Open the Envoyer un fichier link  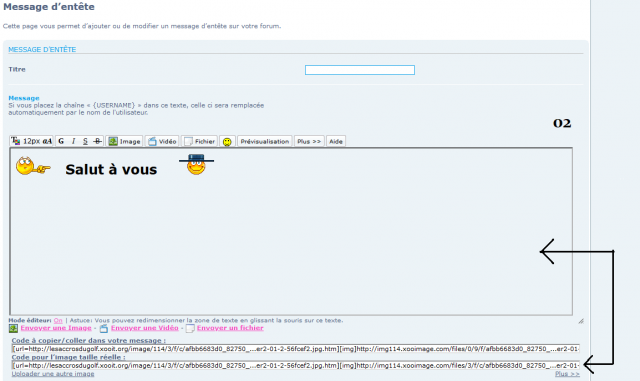click(230, 328)
